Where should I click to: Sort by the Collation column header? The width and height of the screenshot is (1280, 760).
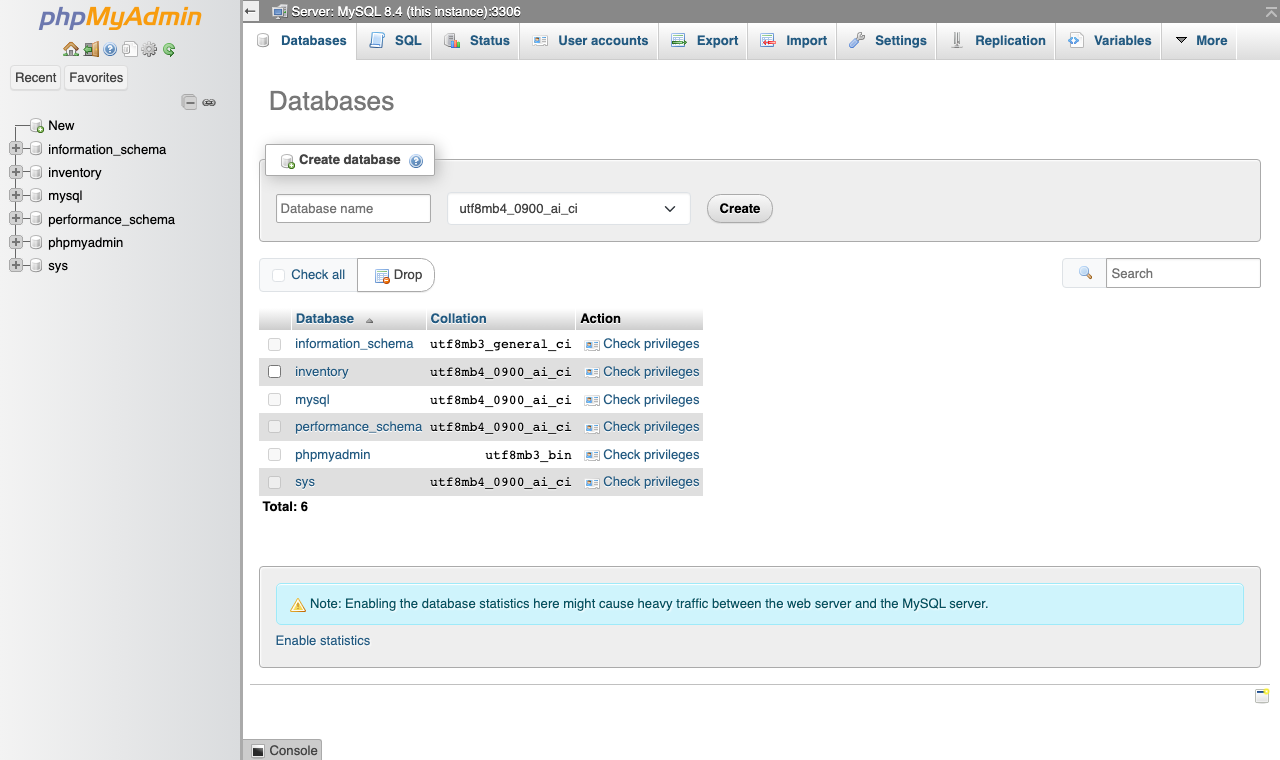(458, 319)
